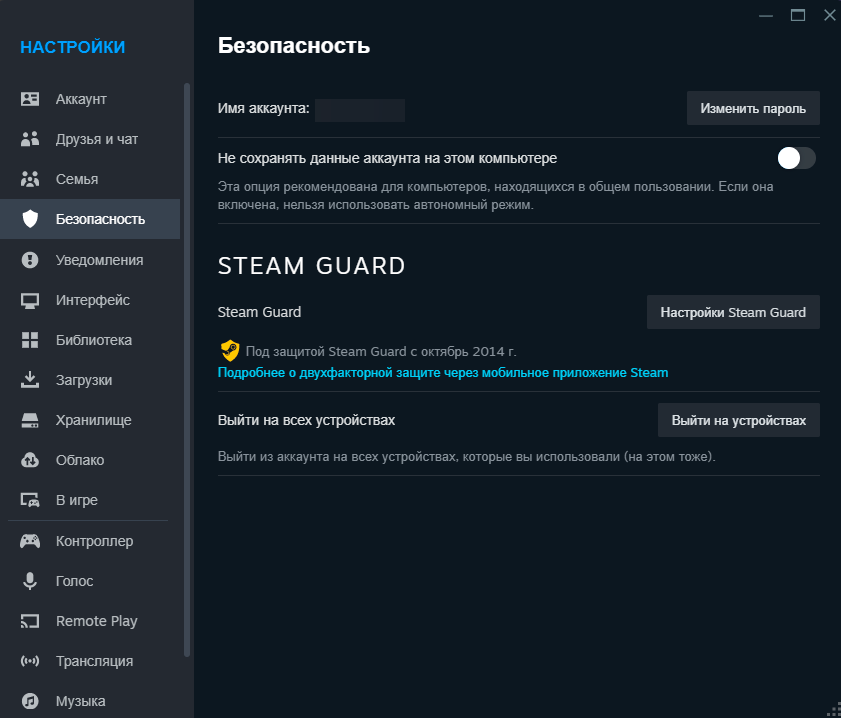Switch to Облако settings
The image size is (841, 718).
pyautogui.click(x=90, y=460)
